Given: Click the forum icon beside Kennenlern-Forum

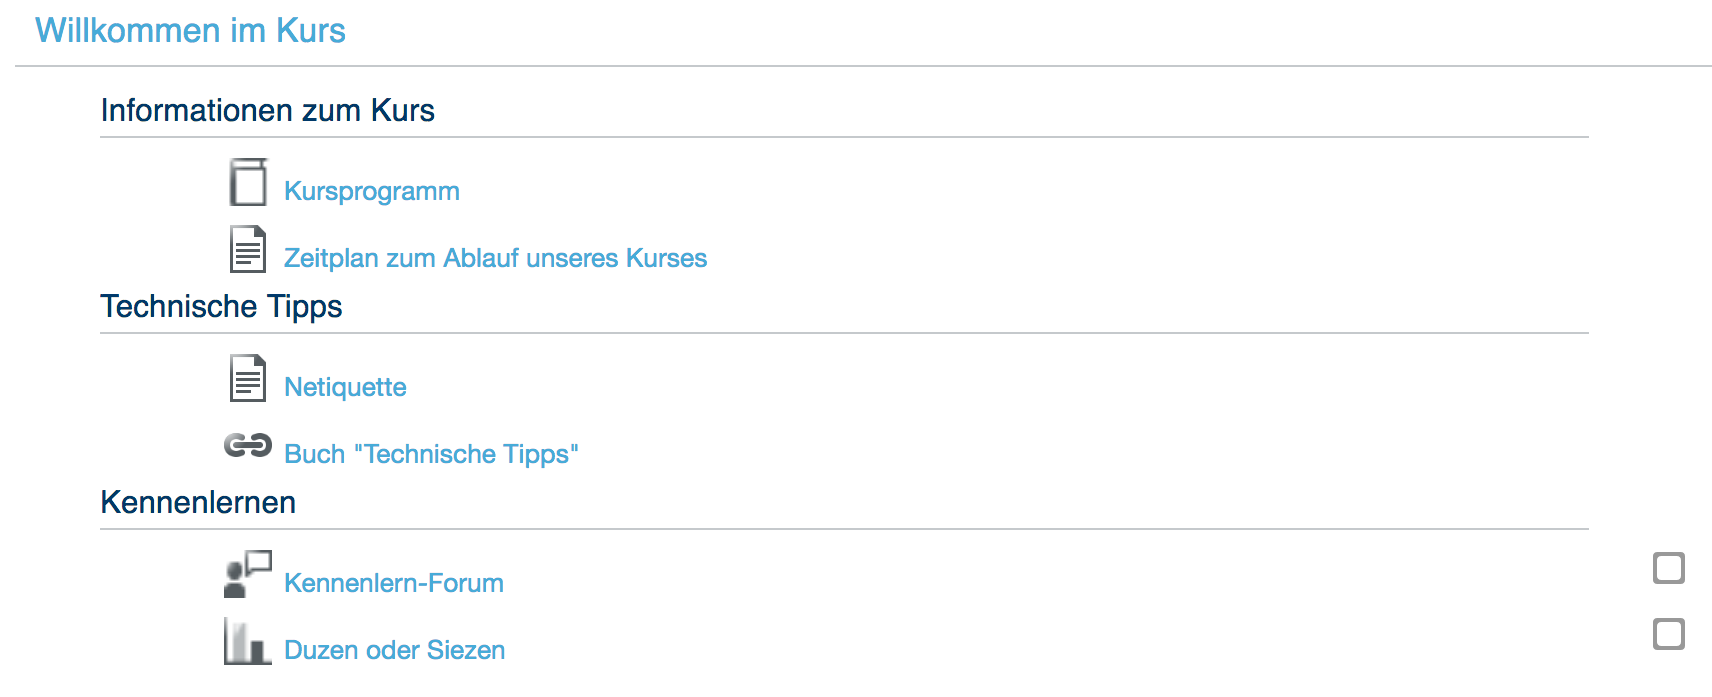Looking at the screenshot, I should click(248, 574).
